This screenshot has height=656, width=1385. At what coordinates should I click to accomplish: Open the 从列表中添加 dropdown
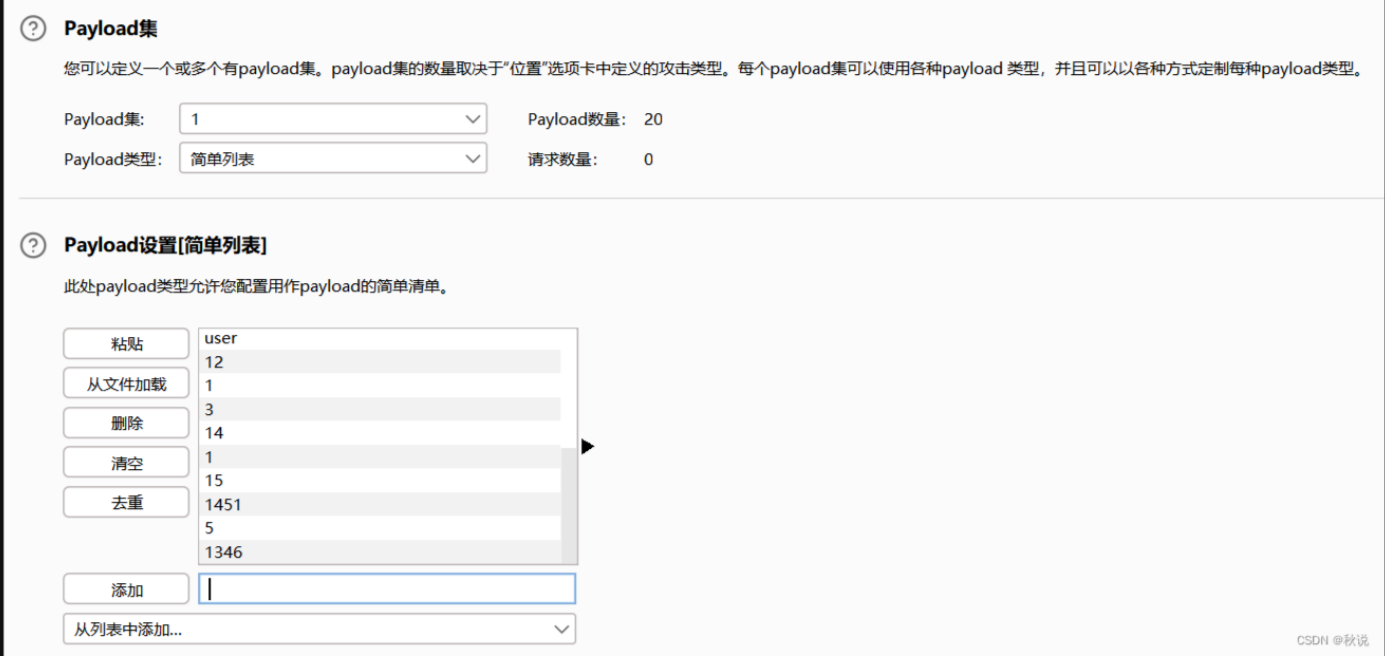tap(318, 628)
